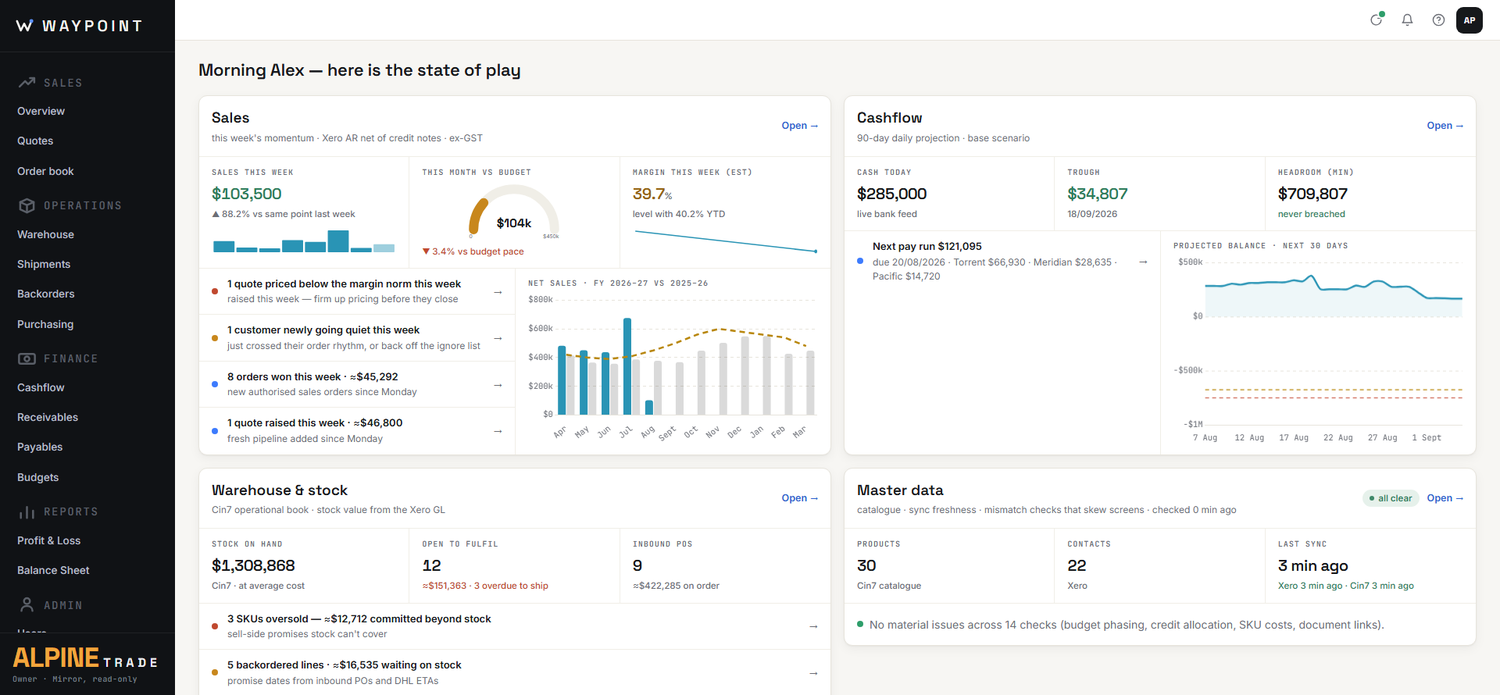
Task: Click the $103,500 sales this week value
Action: (247, 194)
